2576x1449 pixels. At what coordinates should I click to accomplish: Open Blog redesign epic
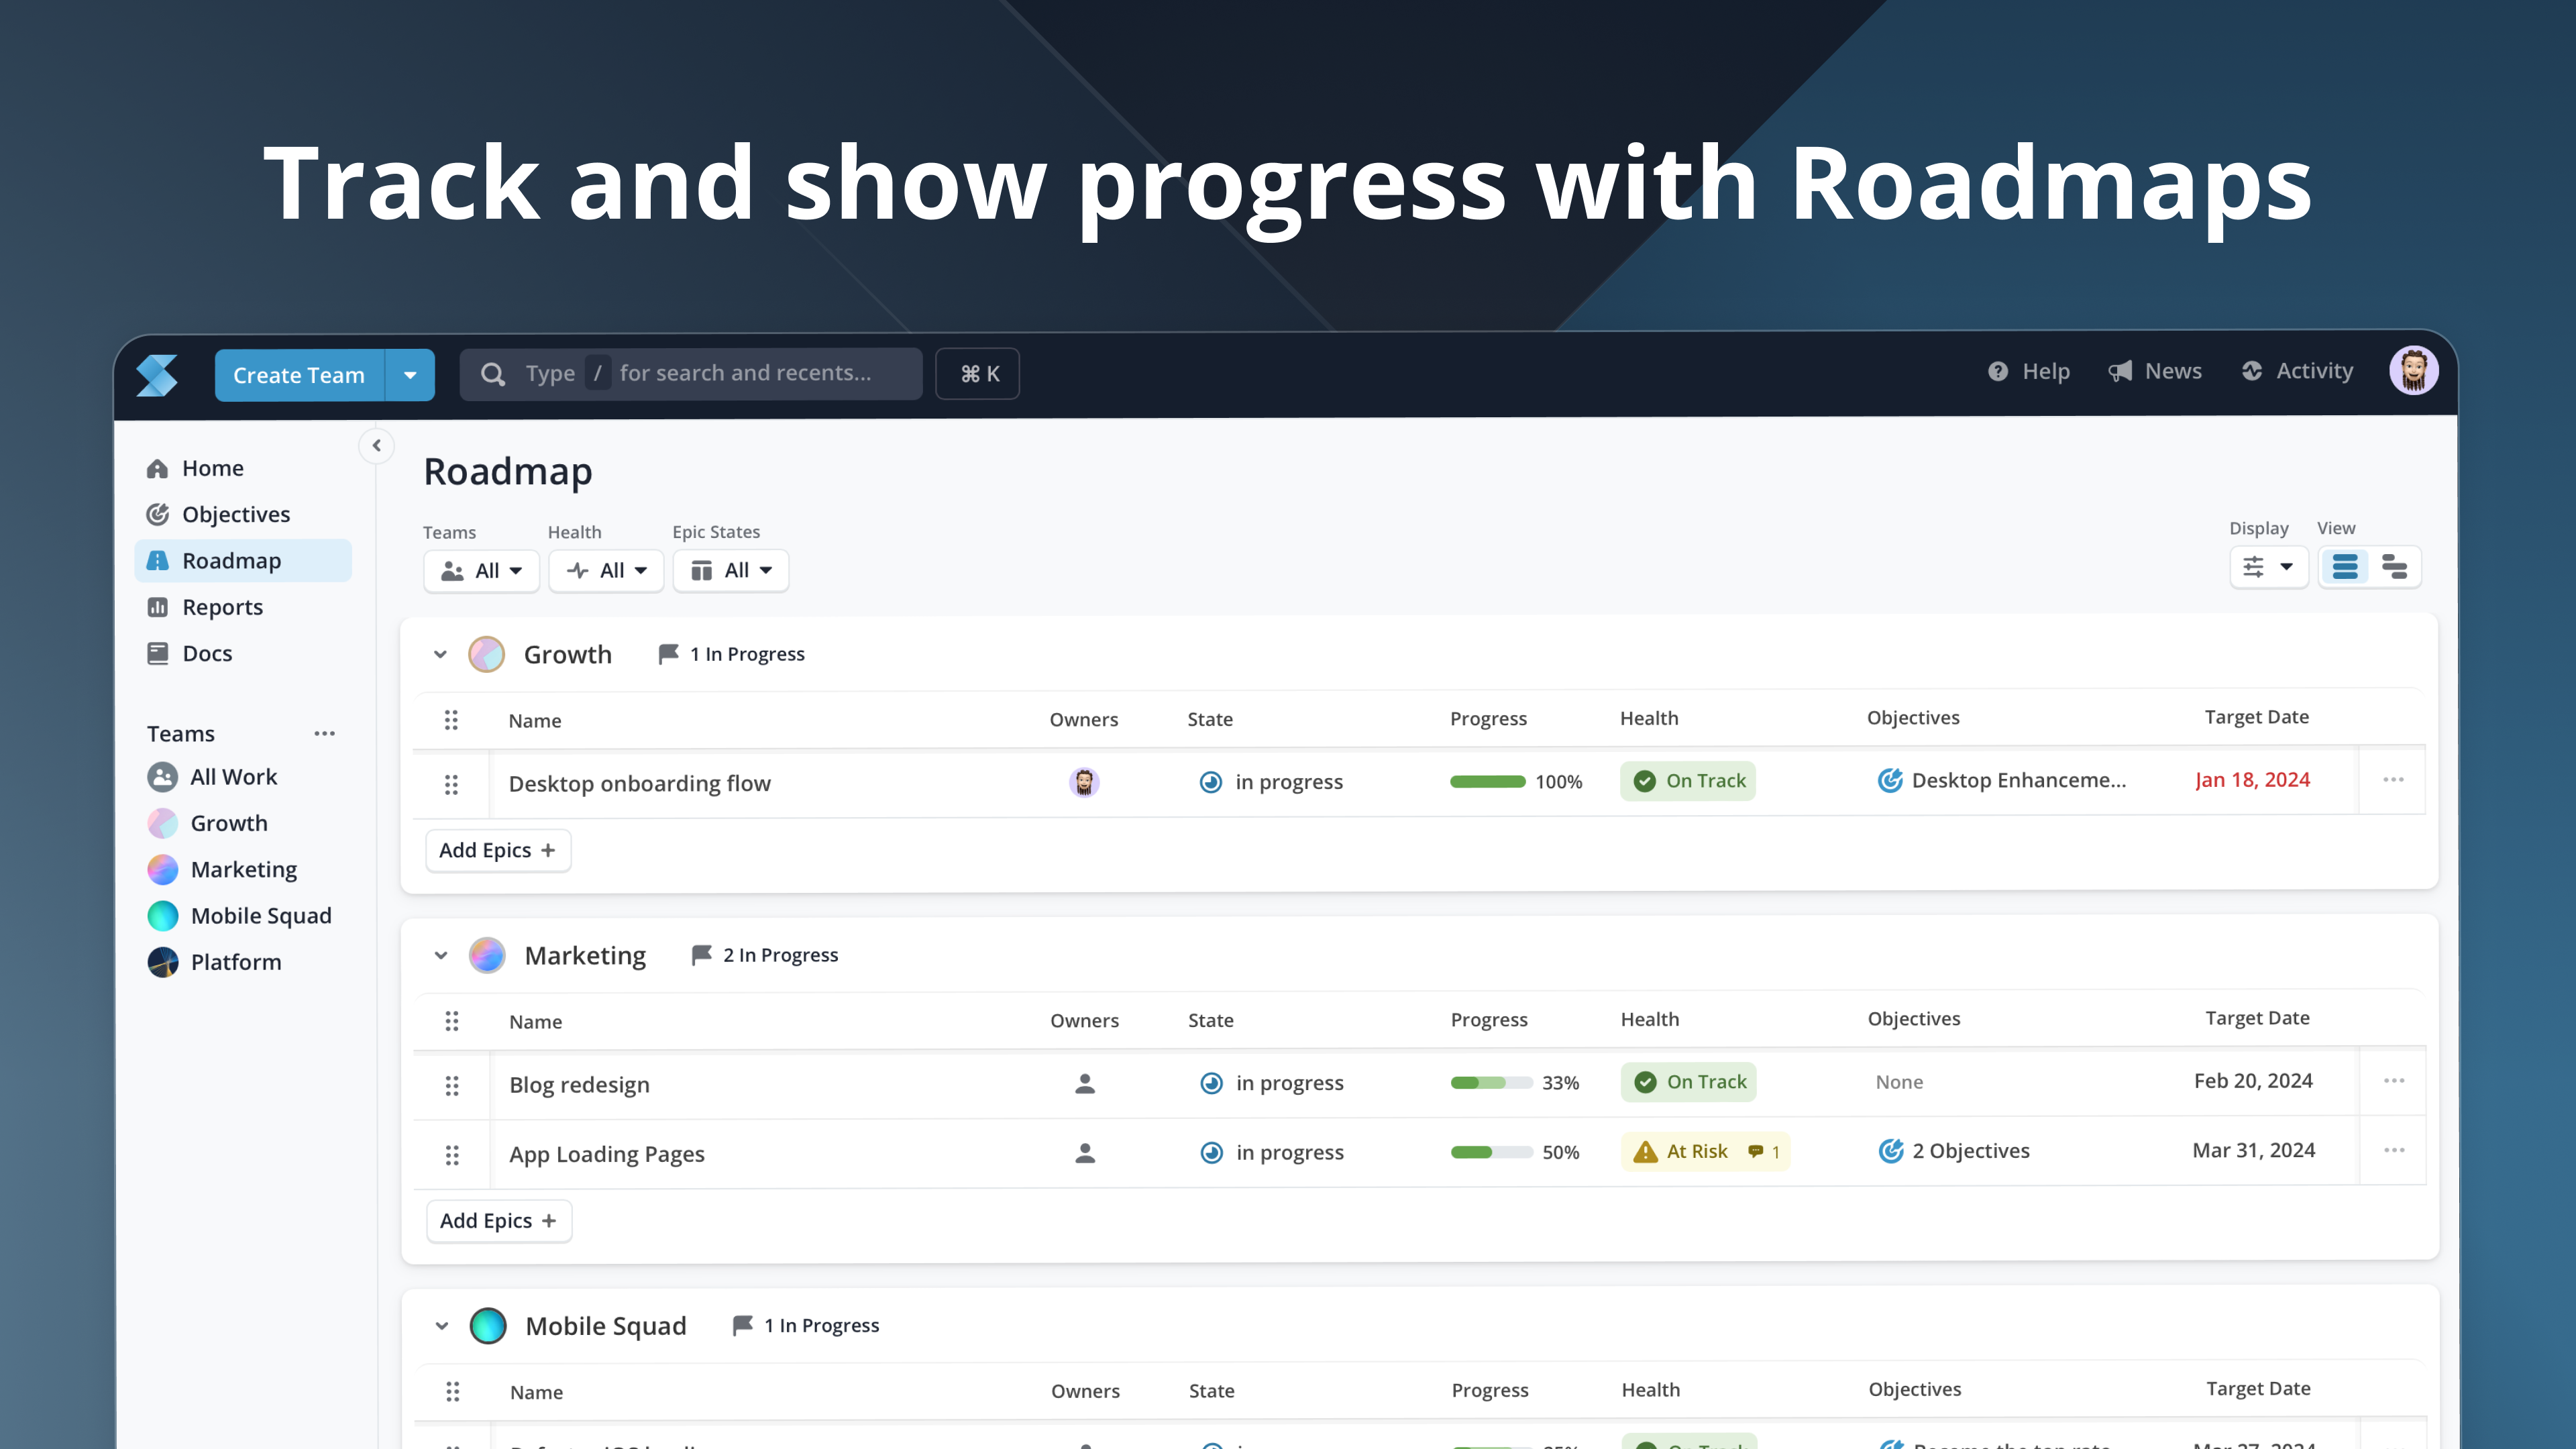579,1085
